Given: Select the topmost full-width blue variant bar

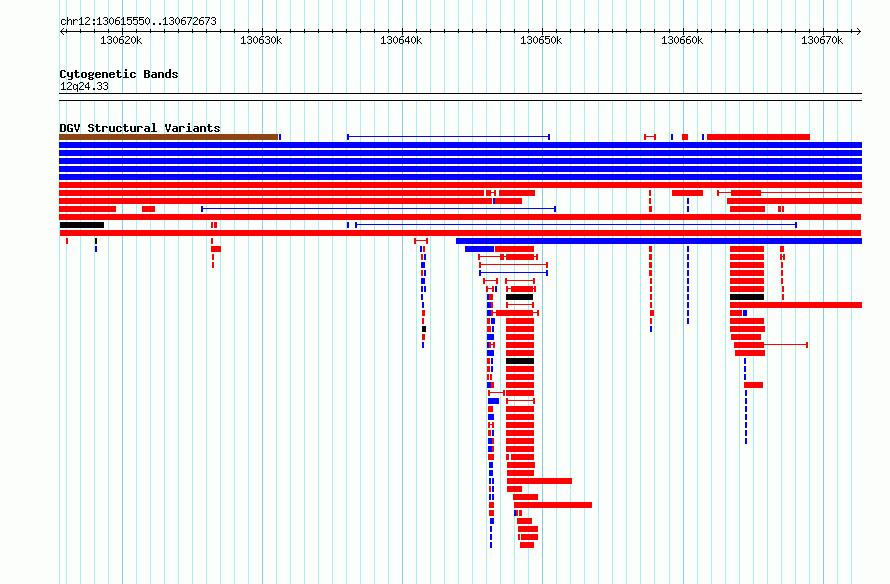Looking at the screenshot, I should (460, 145).
